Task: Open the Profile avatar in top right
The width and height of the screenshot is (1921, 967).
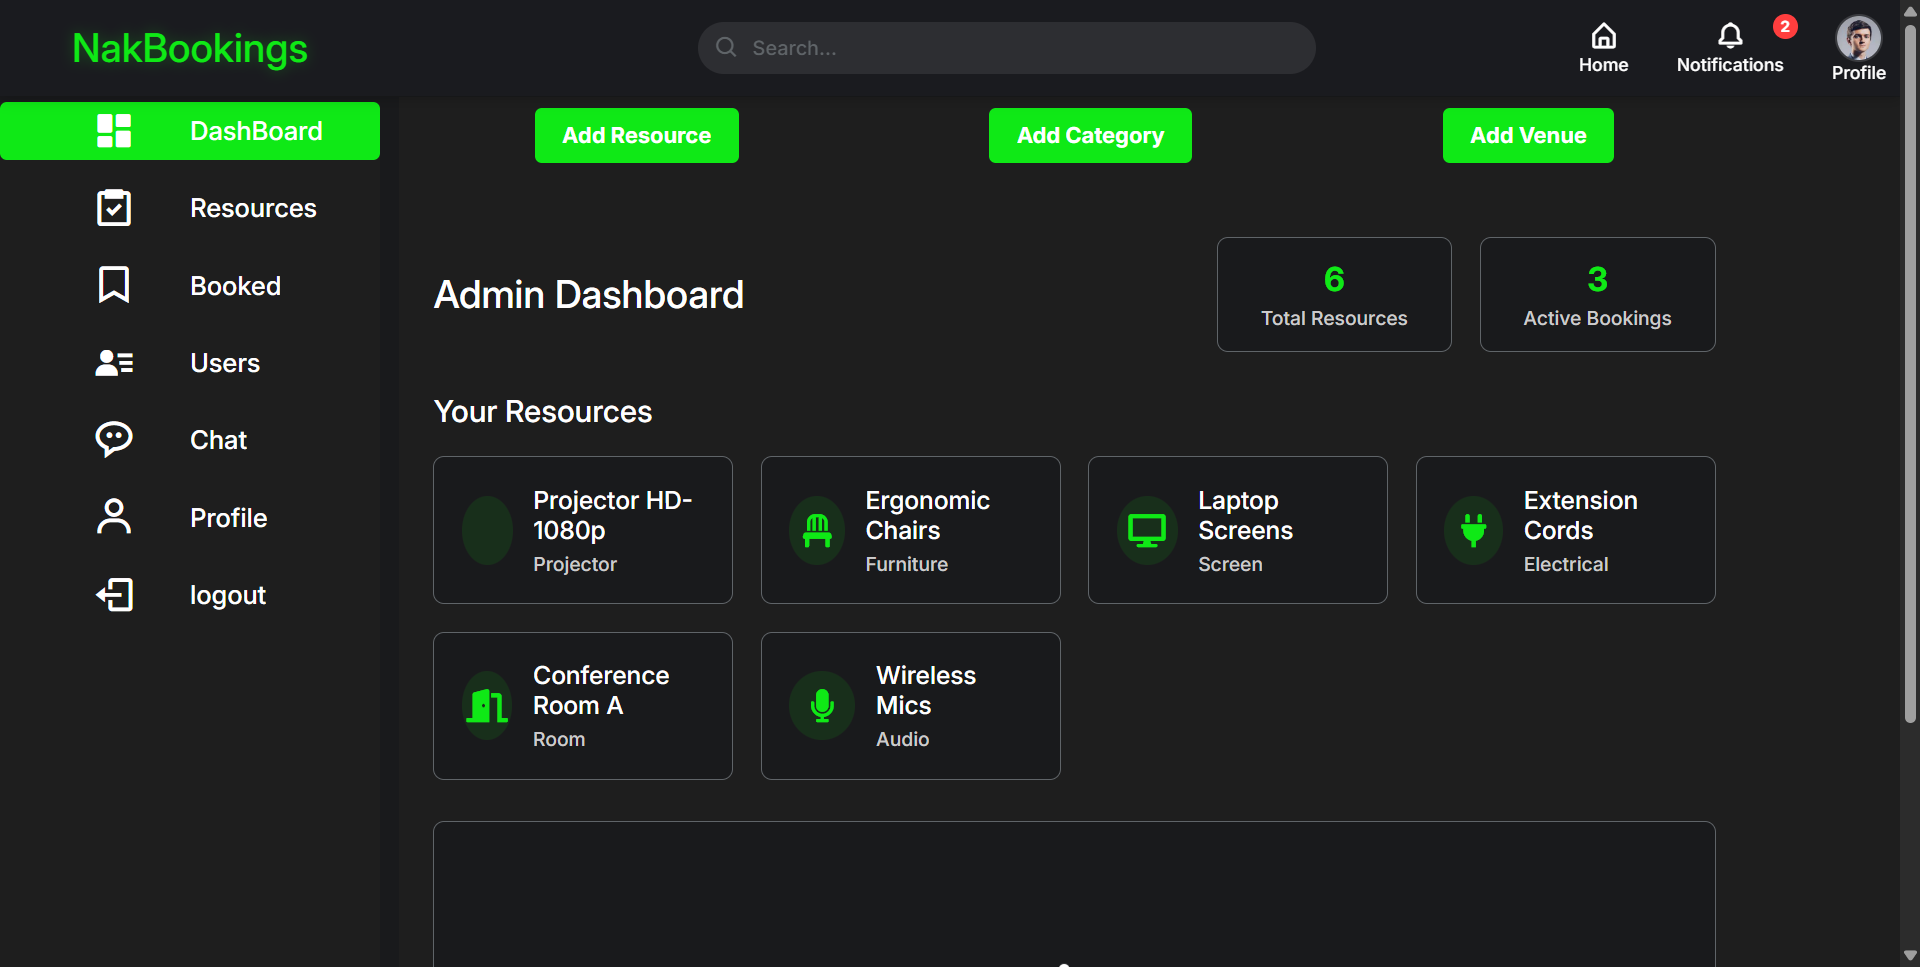Action: pyautogui.click(x=1859, y=38)
